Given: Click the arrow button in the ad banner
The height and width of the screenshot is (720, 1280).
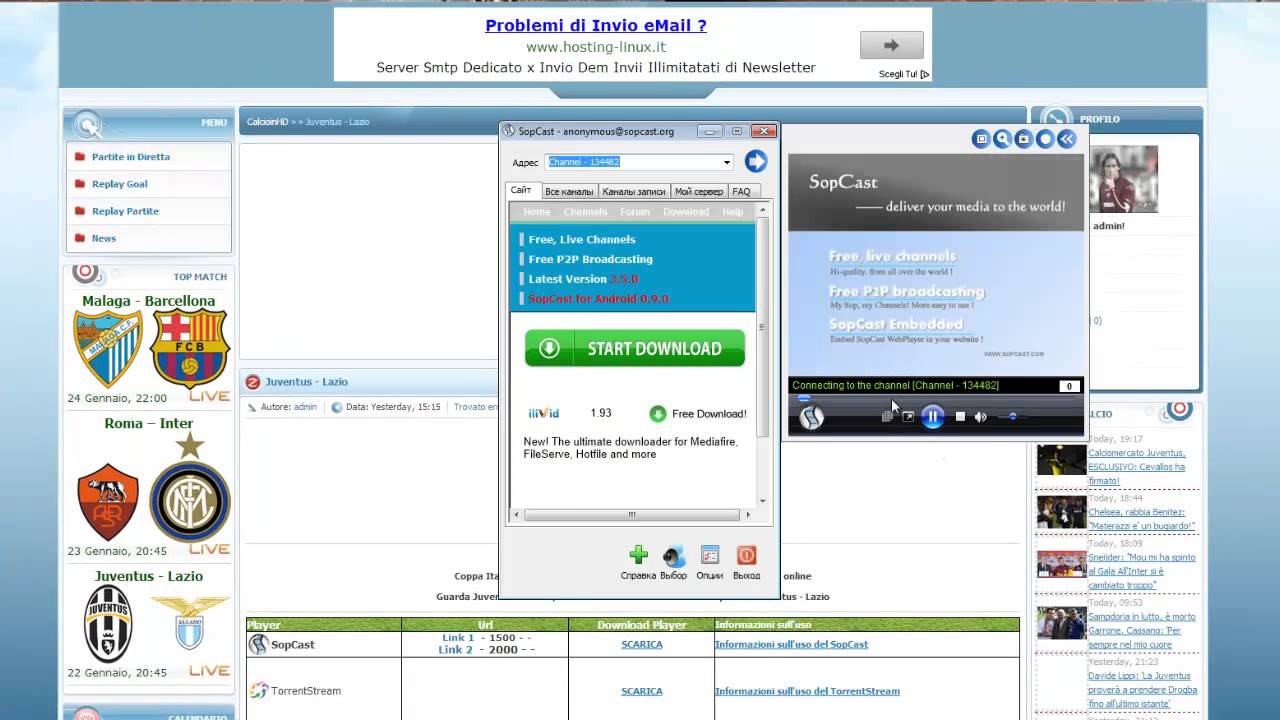Looking at the screenshot, I should pos(891,45).
